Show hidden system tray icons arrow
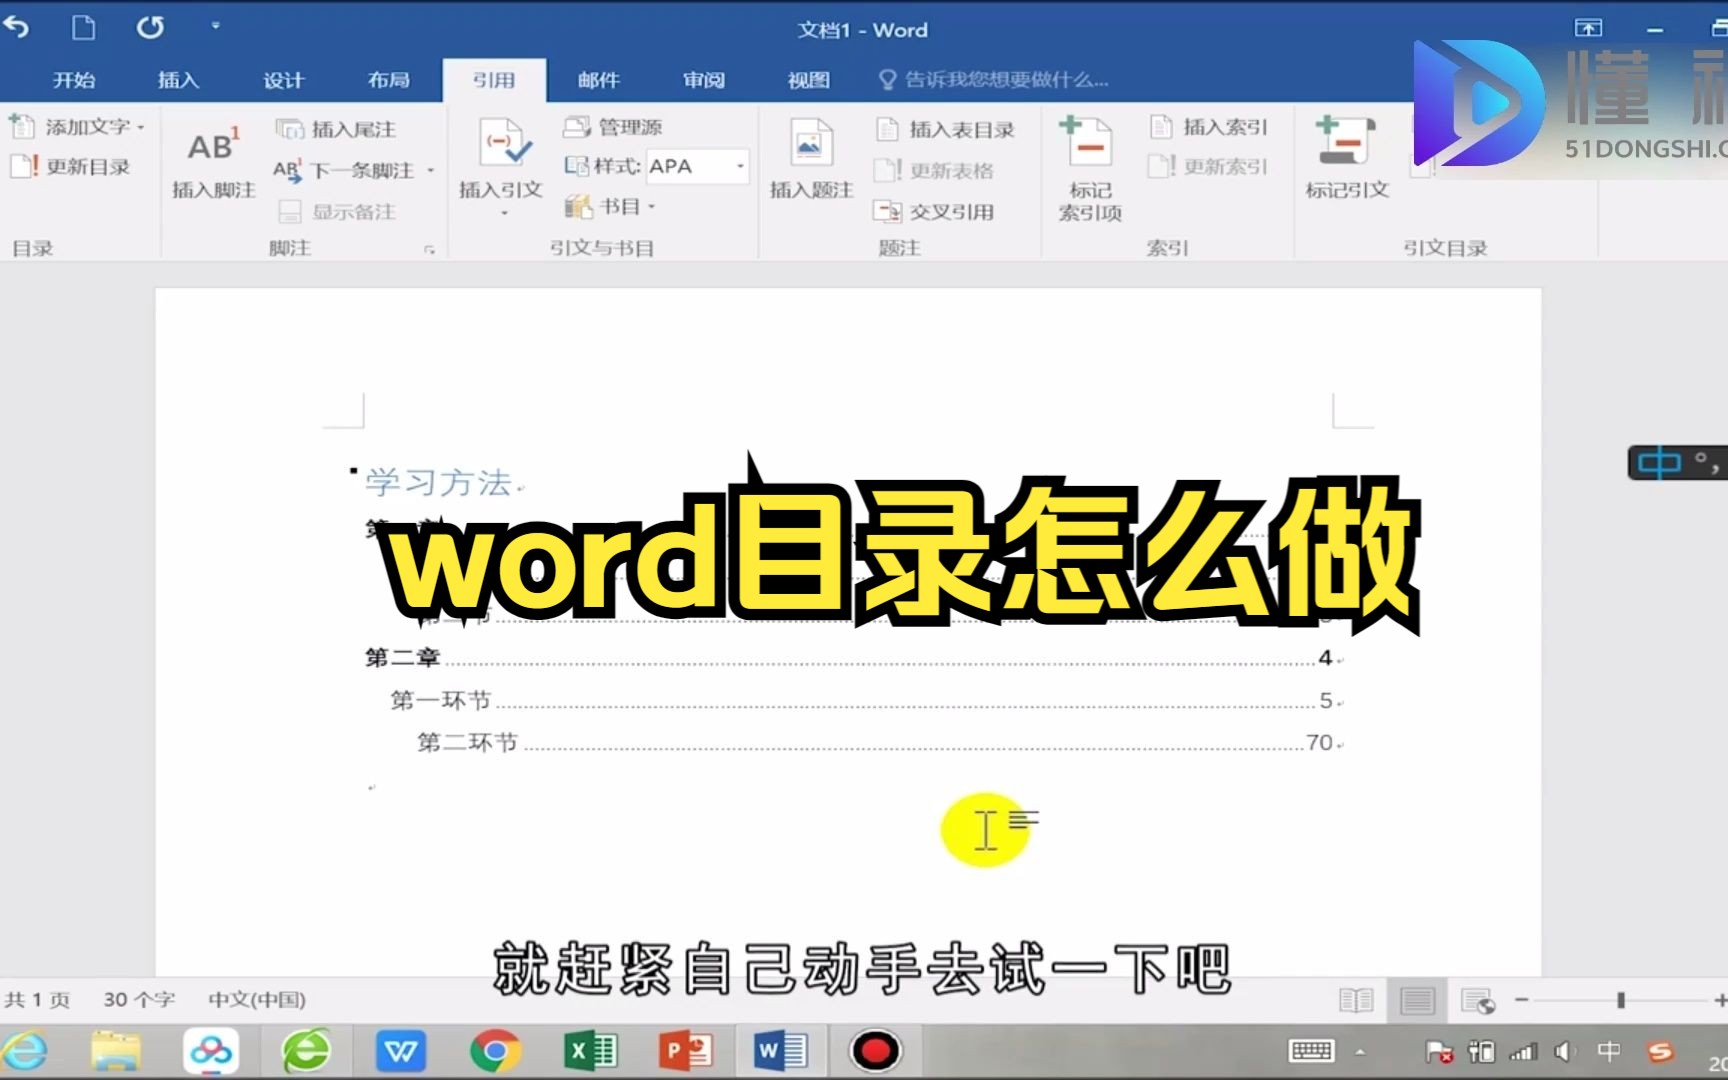1728x1080 pixels. [x=1360, y=1051]
